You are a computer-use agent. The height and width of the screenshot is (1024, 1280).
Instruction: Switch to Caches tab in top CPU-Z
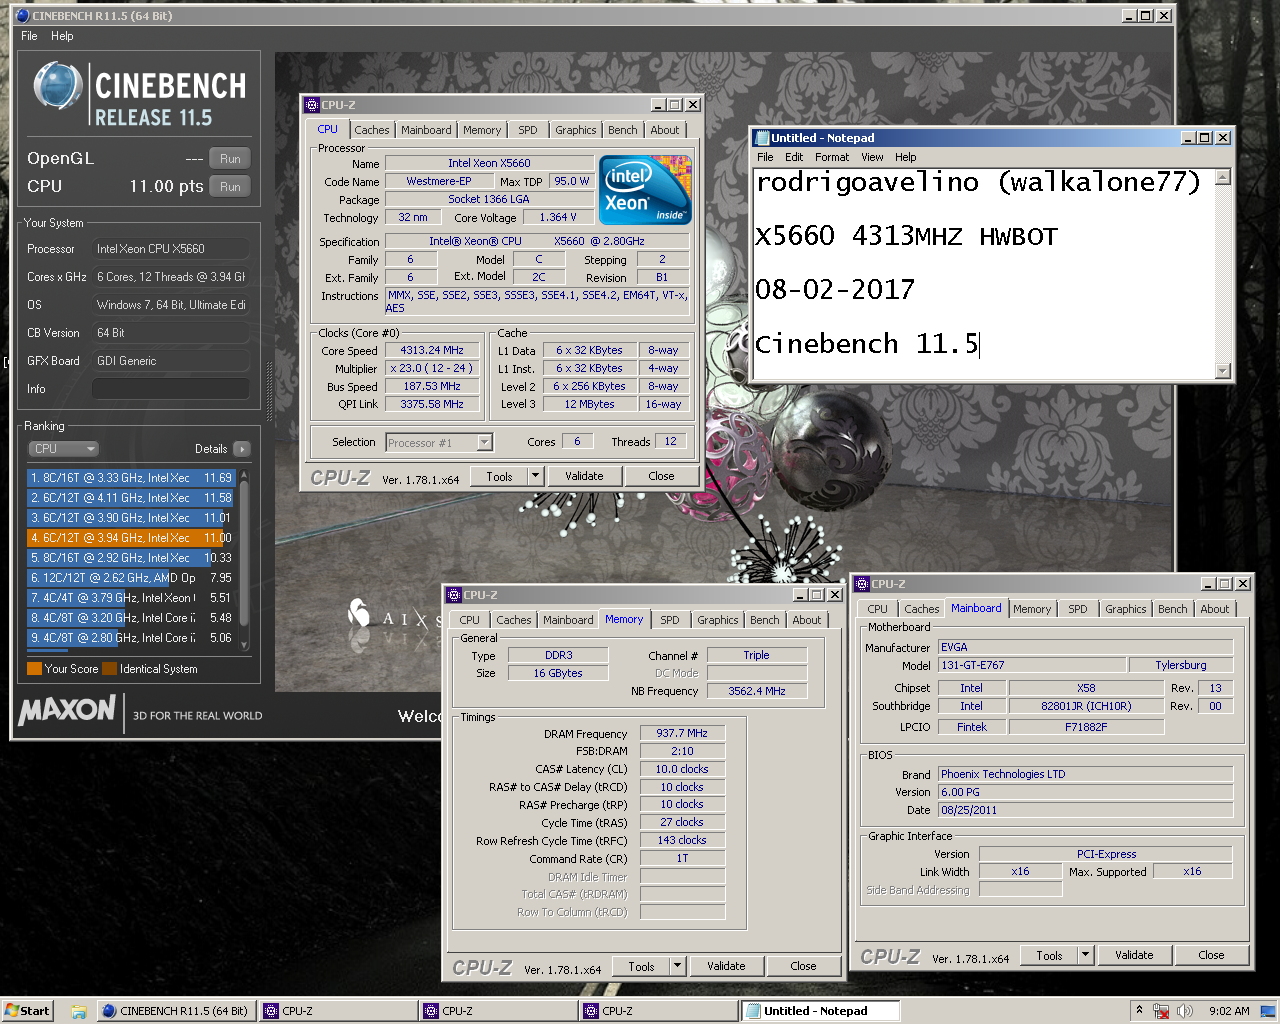[372, 130]
